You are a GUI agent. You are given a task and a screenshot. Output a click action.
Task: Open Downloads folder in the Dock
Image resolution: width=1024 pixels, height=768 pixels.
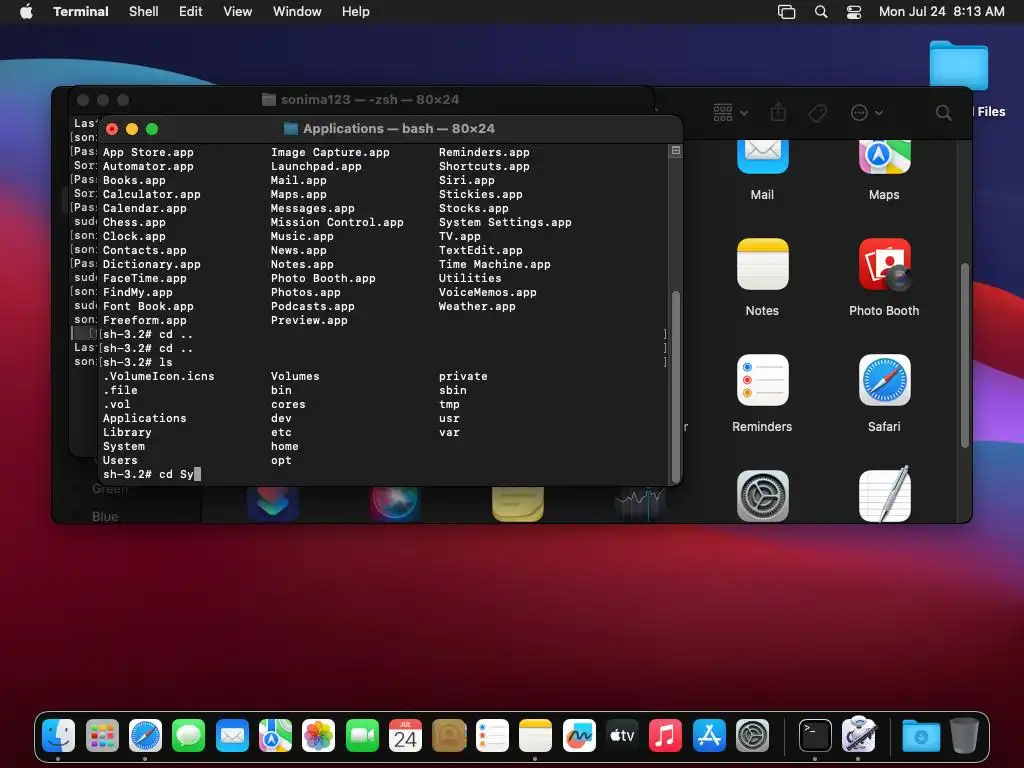click(921, 735)
